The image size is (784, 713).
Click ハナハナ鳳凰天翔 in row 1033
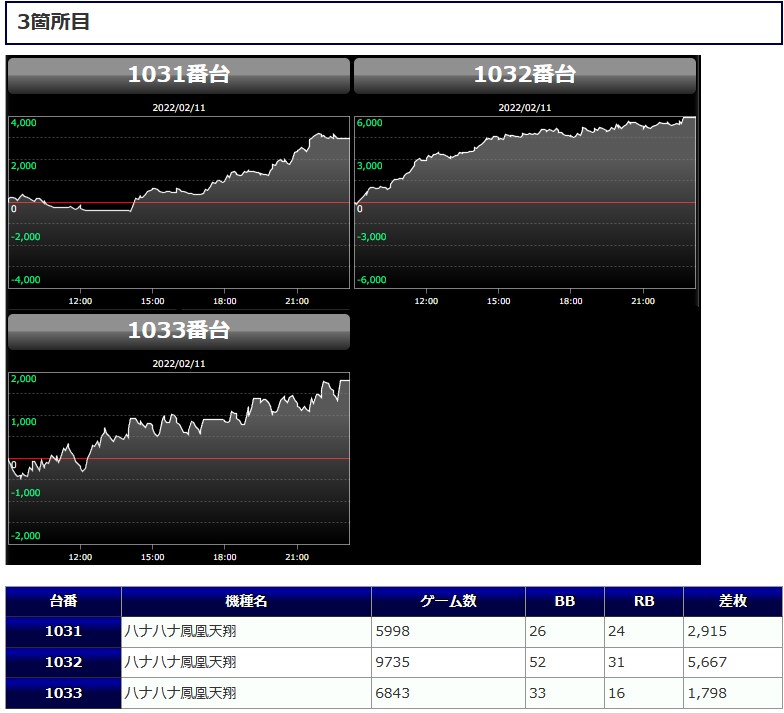(x=180, y=693)
